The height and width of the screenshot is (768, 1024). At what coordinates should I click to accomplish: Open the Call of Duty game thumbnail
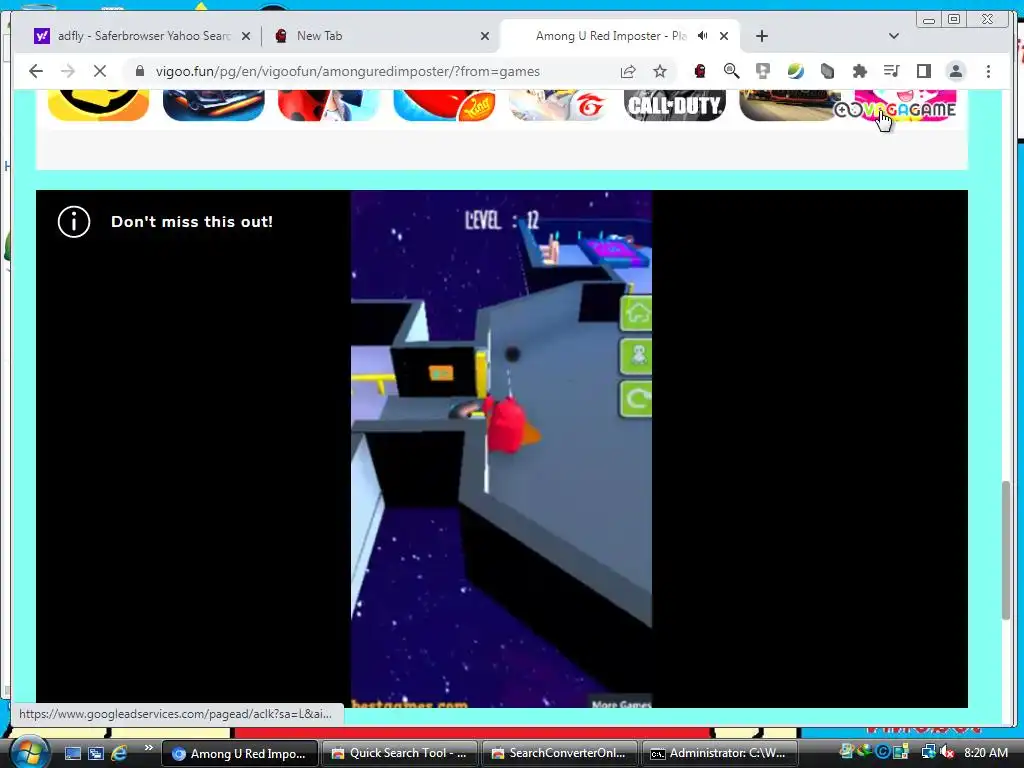(x=675, y=106)
